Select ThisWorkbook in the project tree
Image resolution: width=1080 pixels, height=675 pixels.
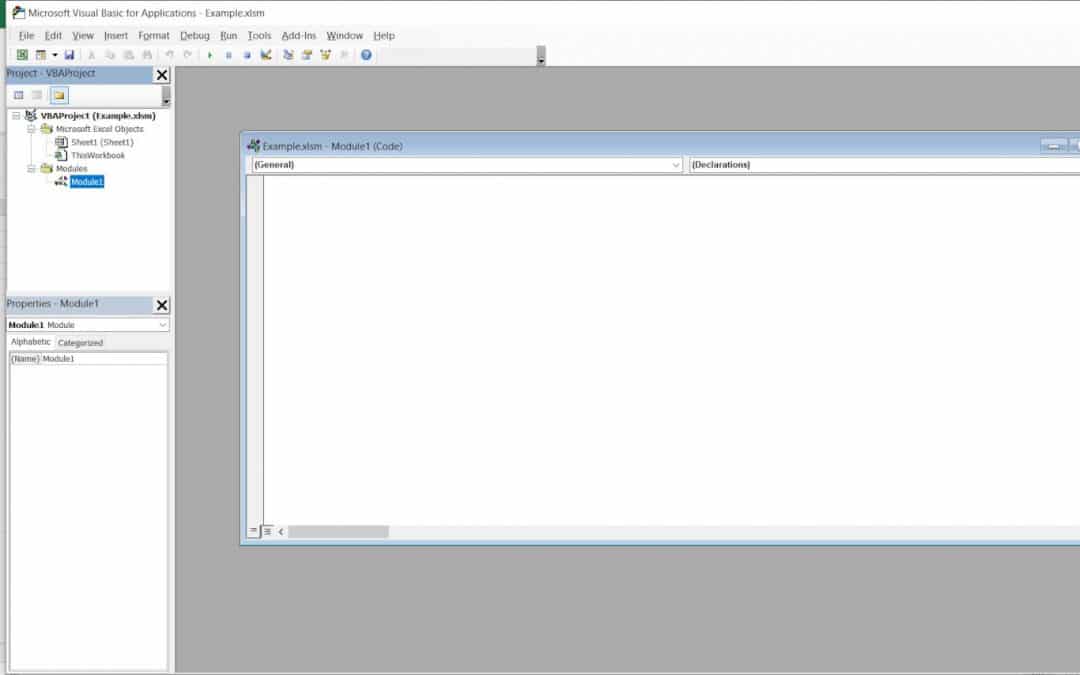click(97, 156)
